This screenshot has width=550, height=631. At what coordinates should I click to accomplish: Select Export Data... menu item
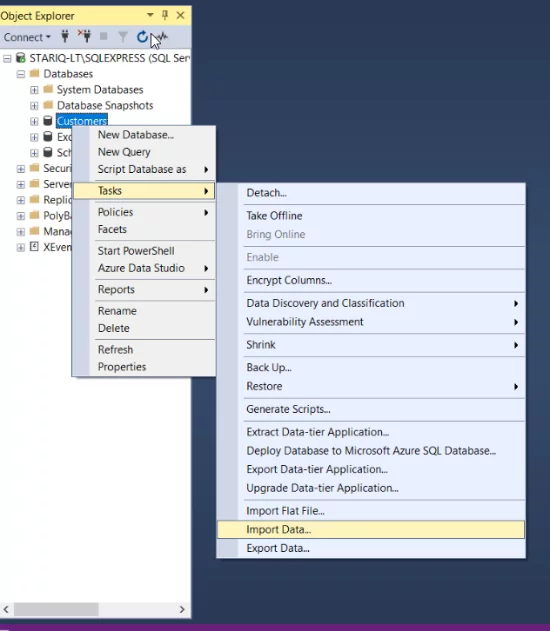click(371, 548)
